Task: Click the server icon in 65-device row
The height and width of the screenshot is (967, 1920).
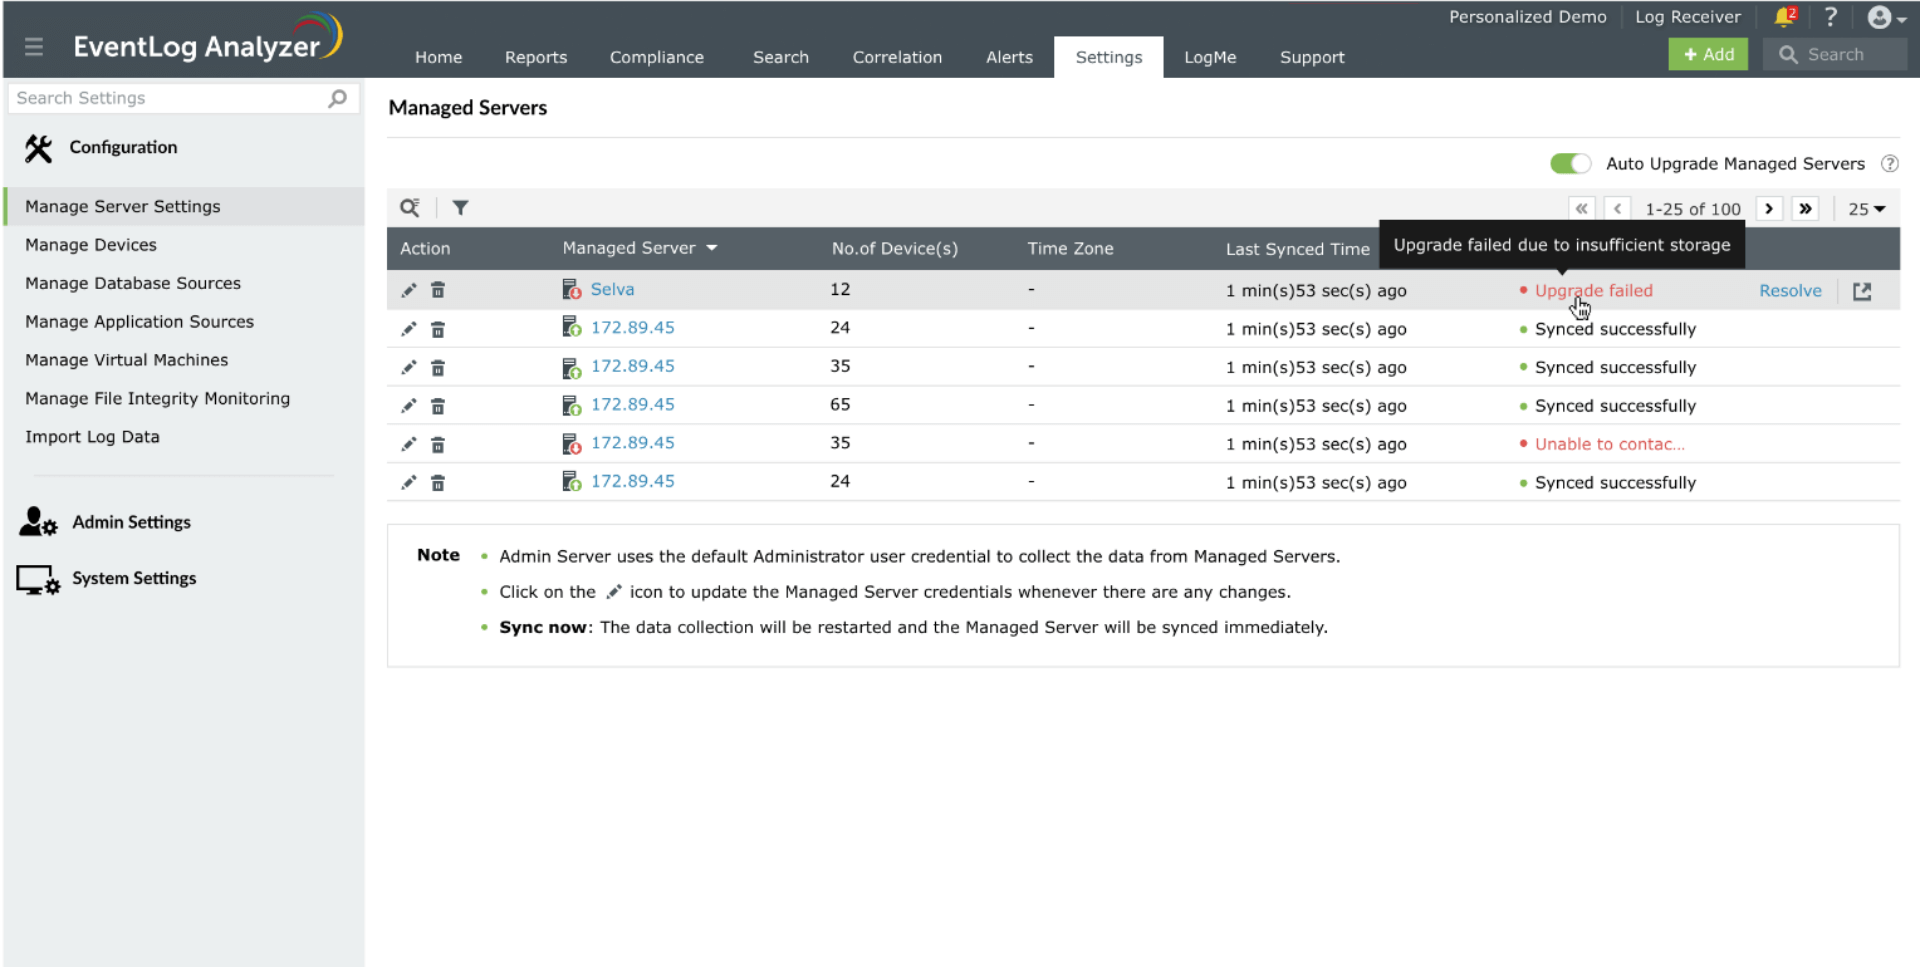Action: tap(571, 405)
